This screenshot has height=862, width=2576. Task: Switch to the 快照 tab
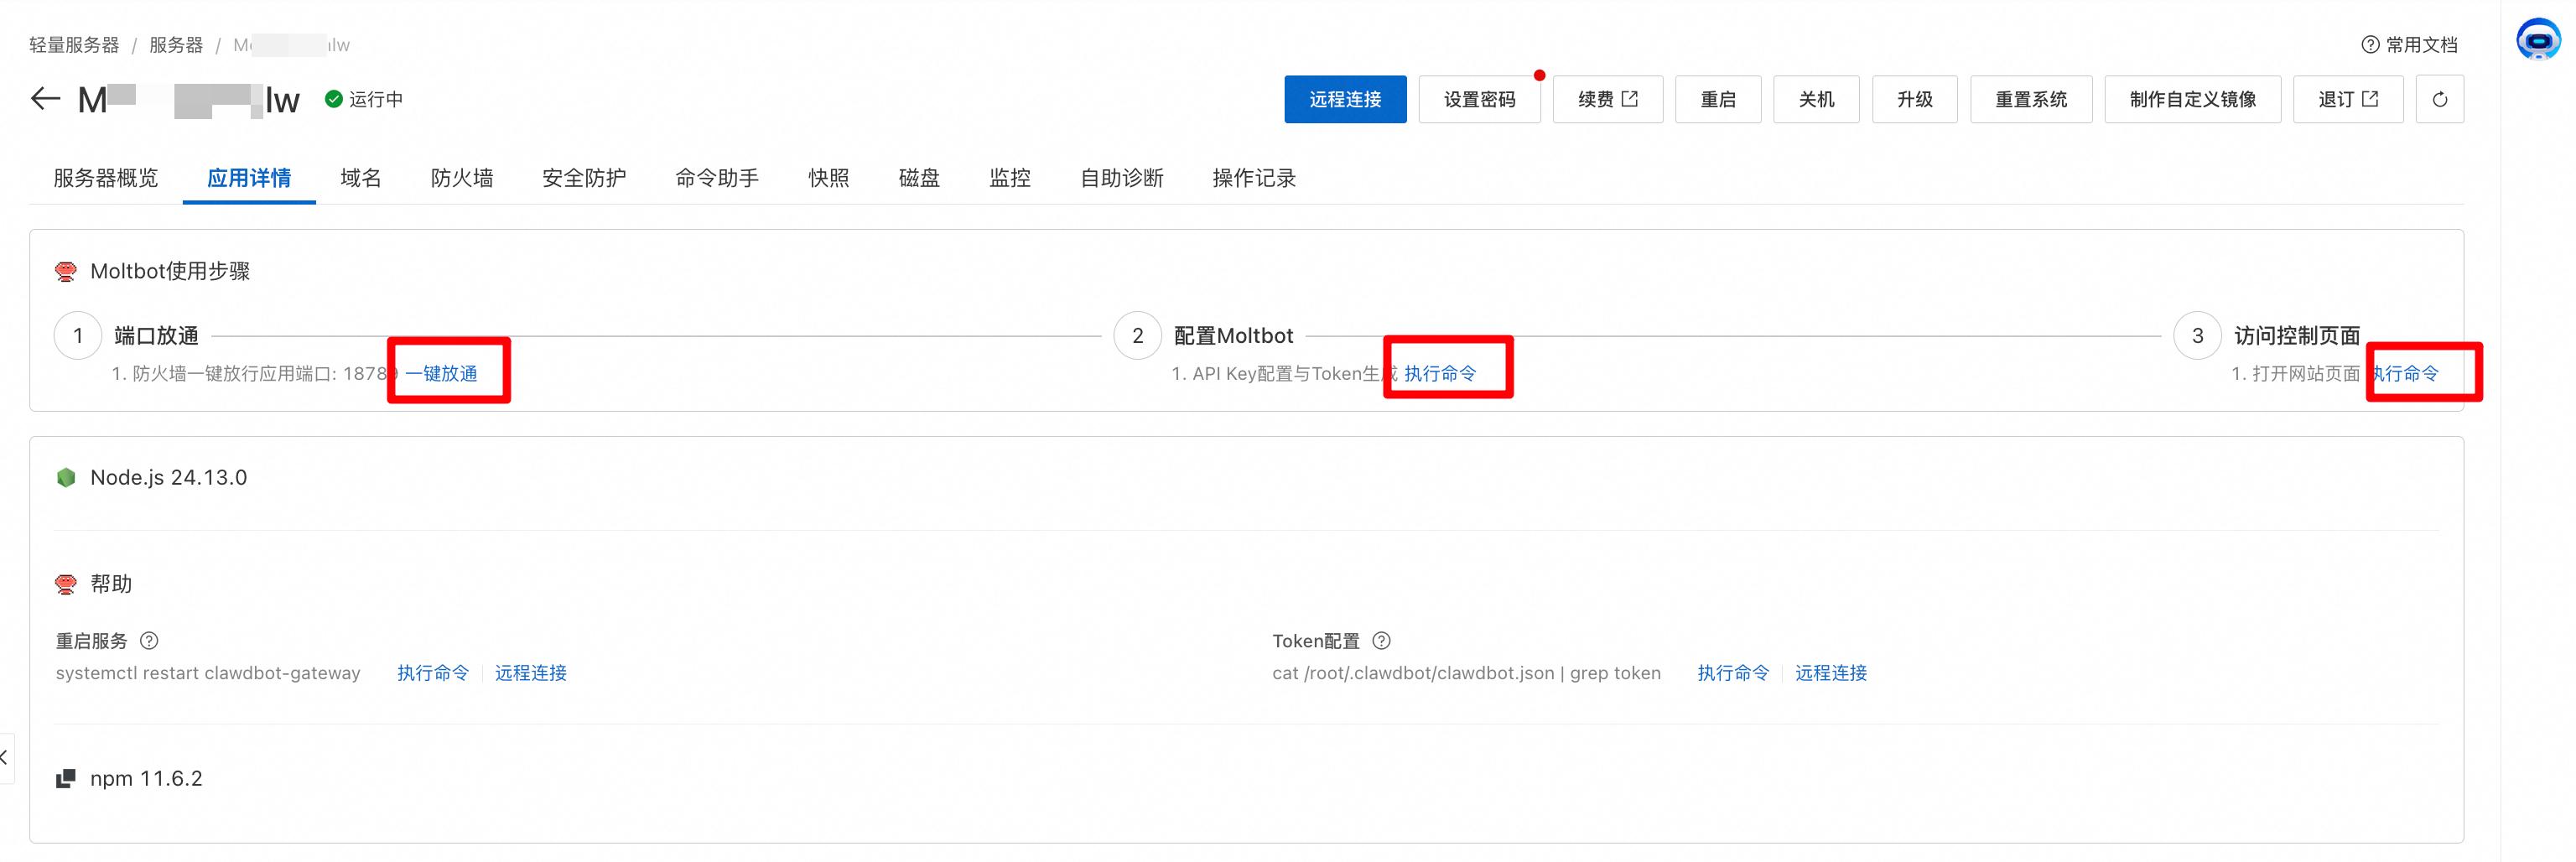(828, 178)
